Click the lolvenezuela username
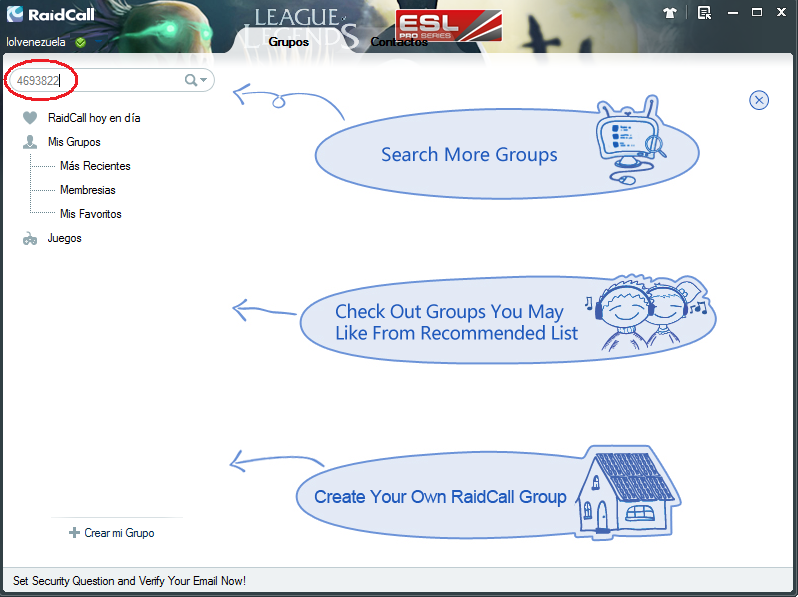Screen dimensions: 798x597 click(36, 42)
